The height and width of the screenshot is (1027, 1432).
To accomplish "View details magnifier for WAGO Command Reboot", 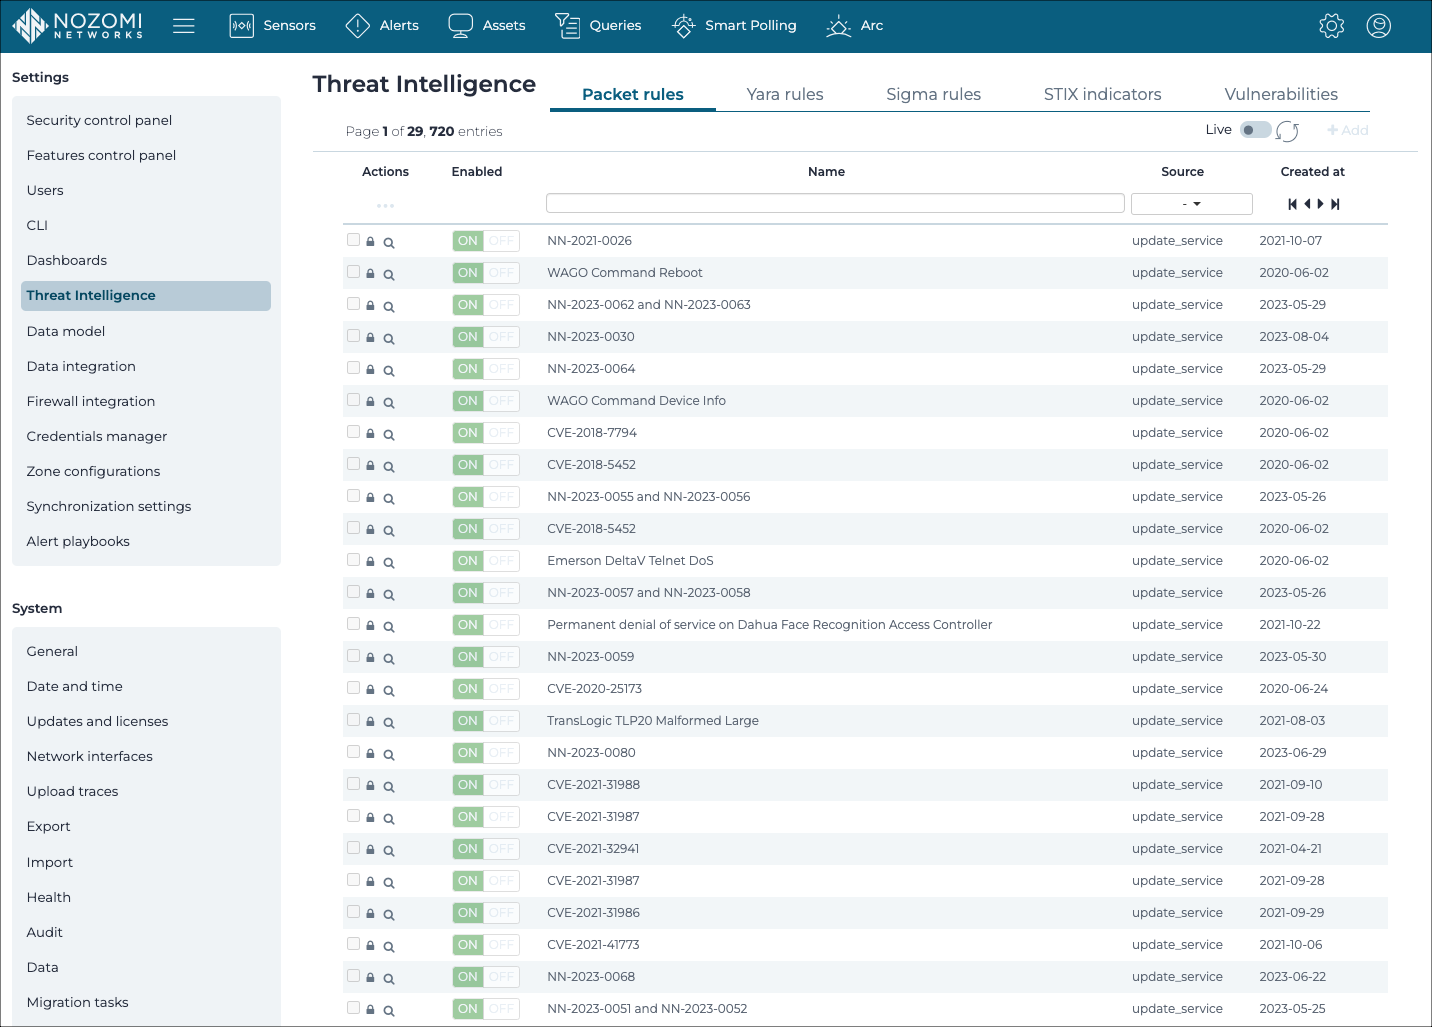I will pos(389,275).
